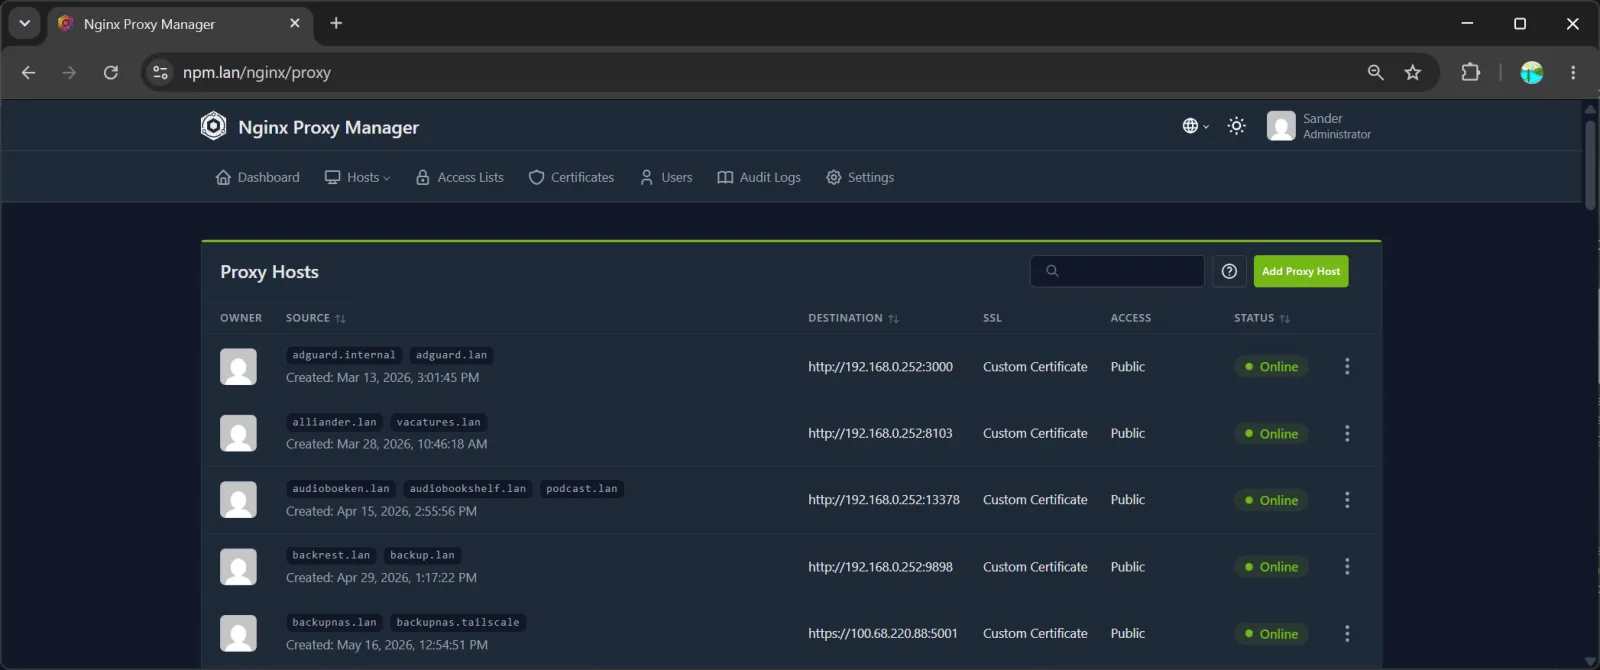The image size is (1600, 670).
Task: Go to Dashboard in navigation
Action: [x=258, y=177]
